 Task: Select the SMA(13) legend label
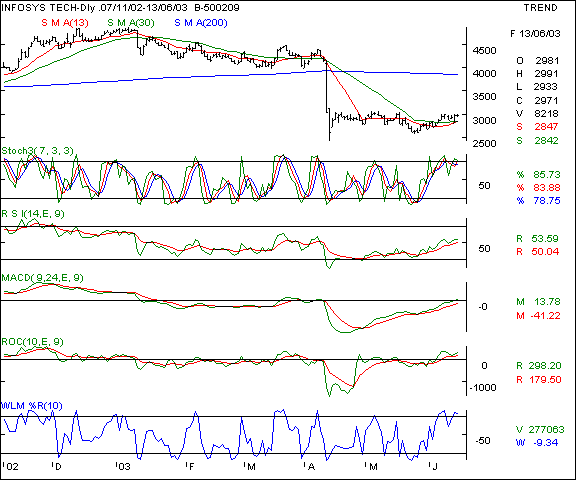pyautogui.click(x=65, y=23)
